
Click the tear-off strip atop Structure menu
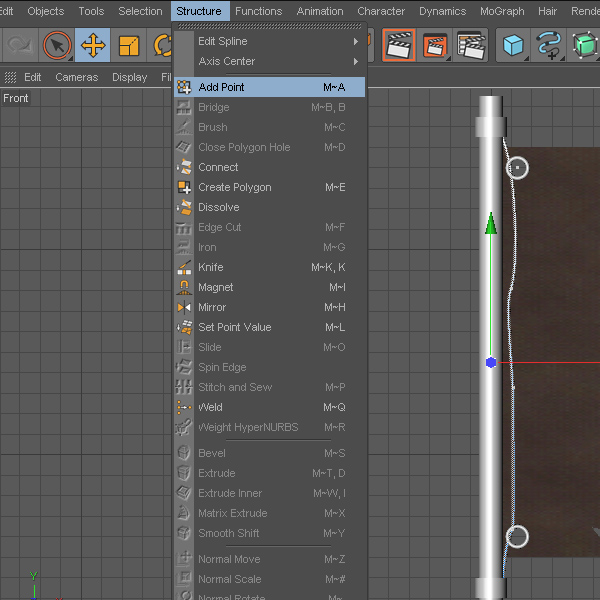tap(269, 26)
